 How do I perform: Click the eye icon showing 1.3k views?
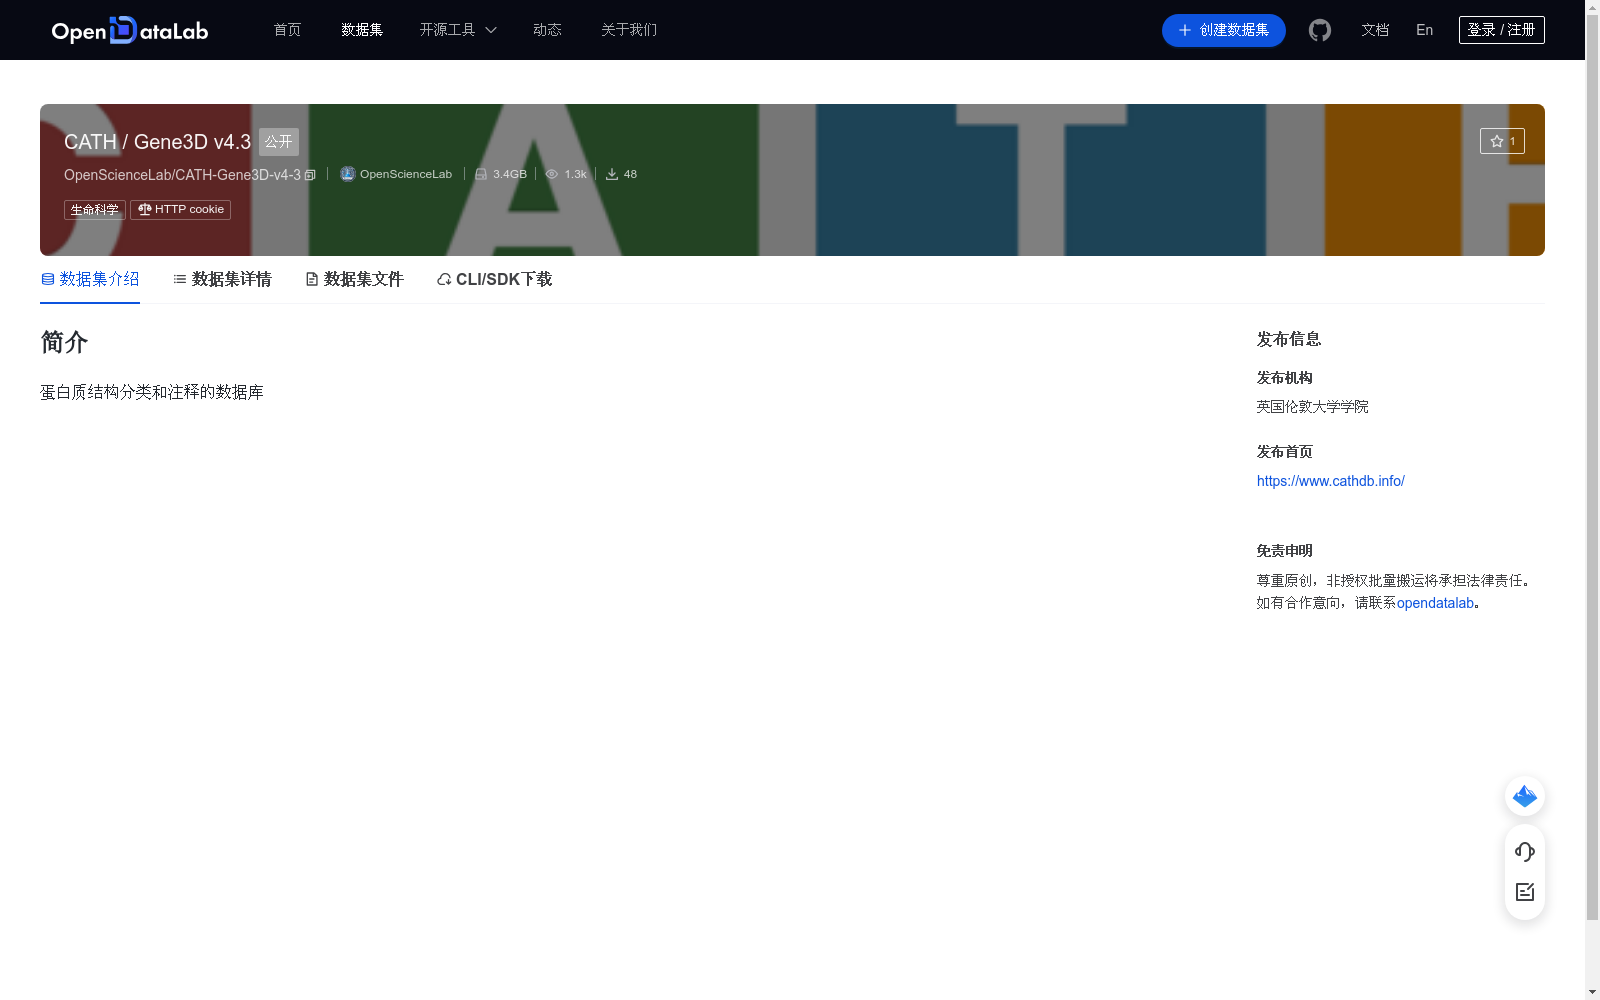click(552, 173)
